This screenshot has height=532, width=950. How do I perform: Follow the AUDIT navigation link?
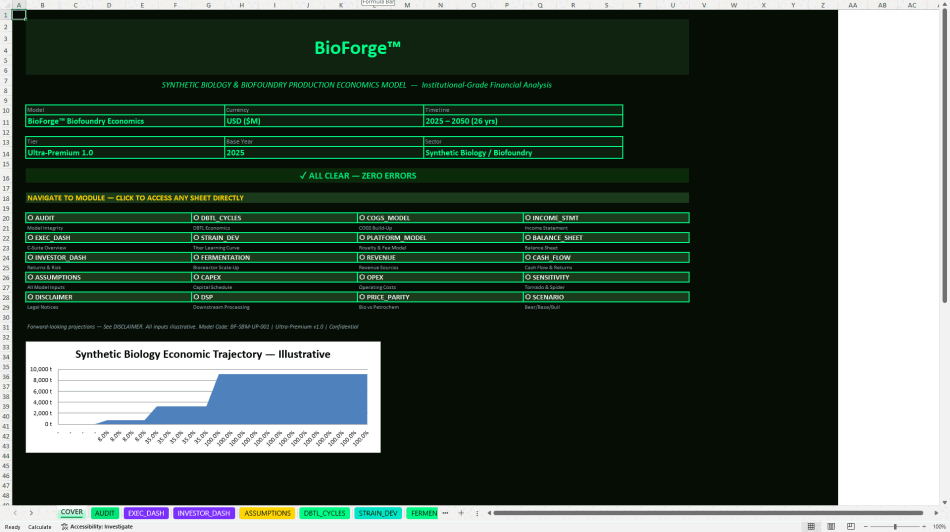click(108, 218)
